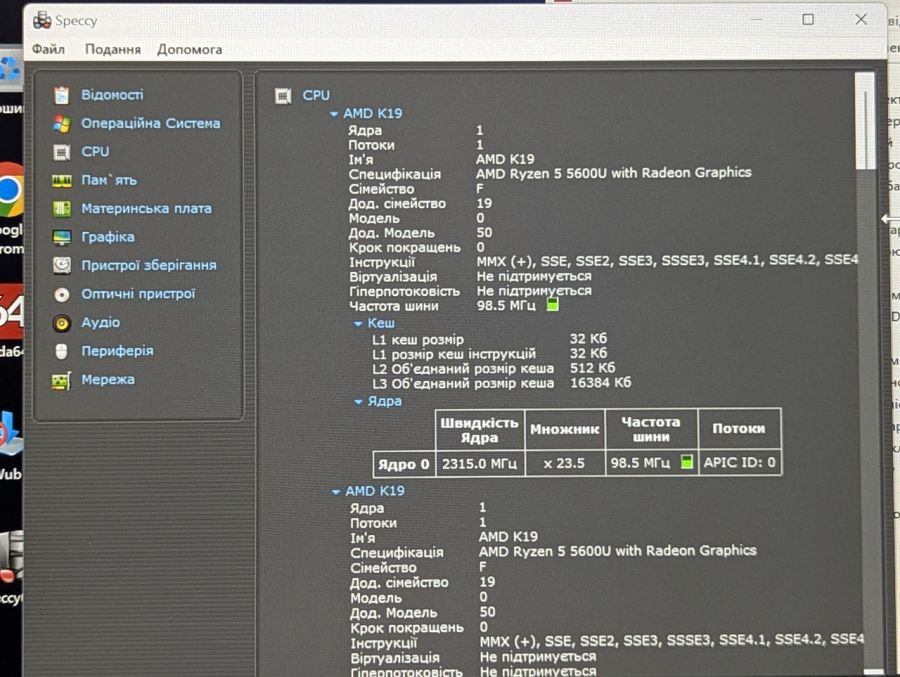900x677 pixels.
Task: Open the Аудіо speaker icon
Action: [x=61, y=323]
